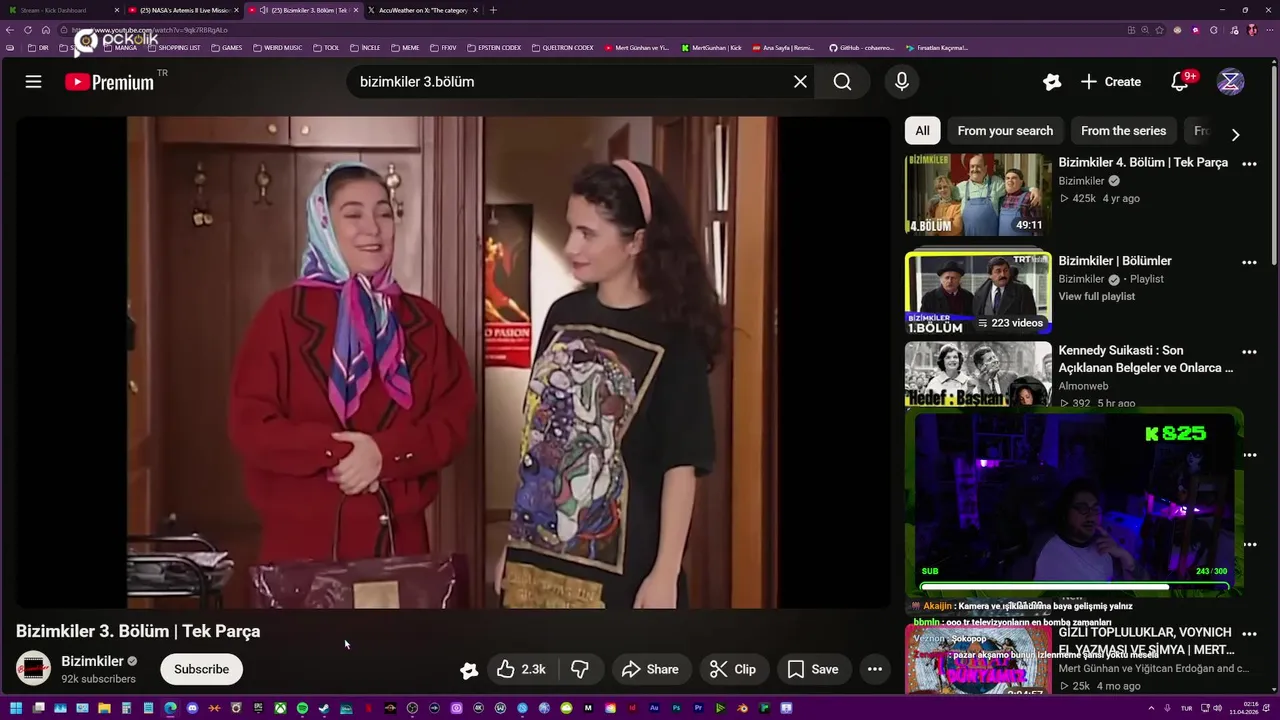The height and width of the screenshot is (720, 1280).
Task: Switch to AccuWeather on X tab
Action: pos(423,10)
